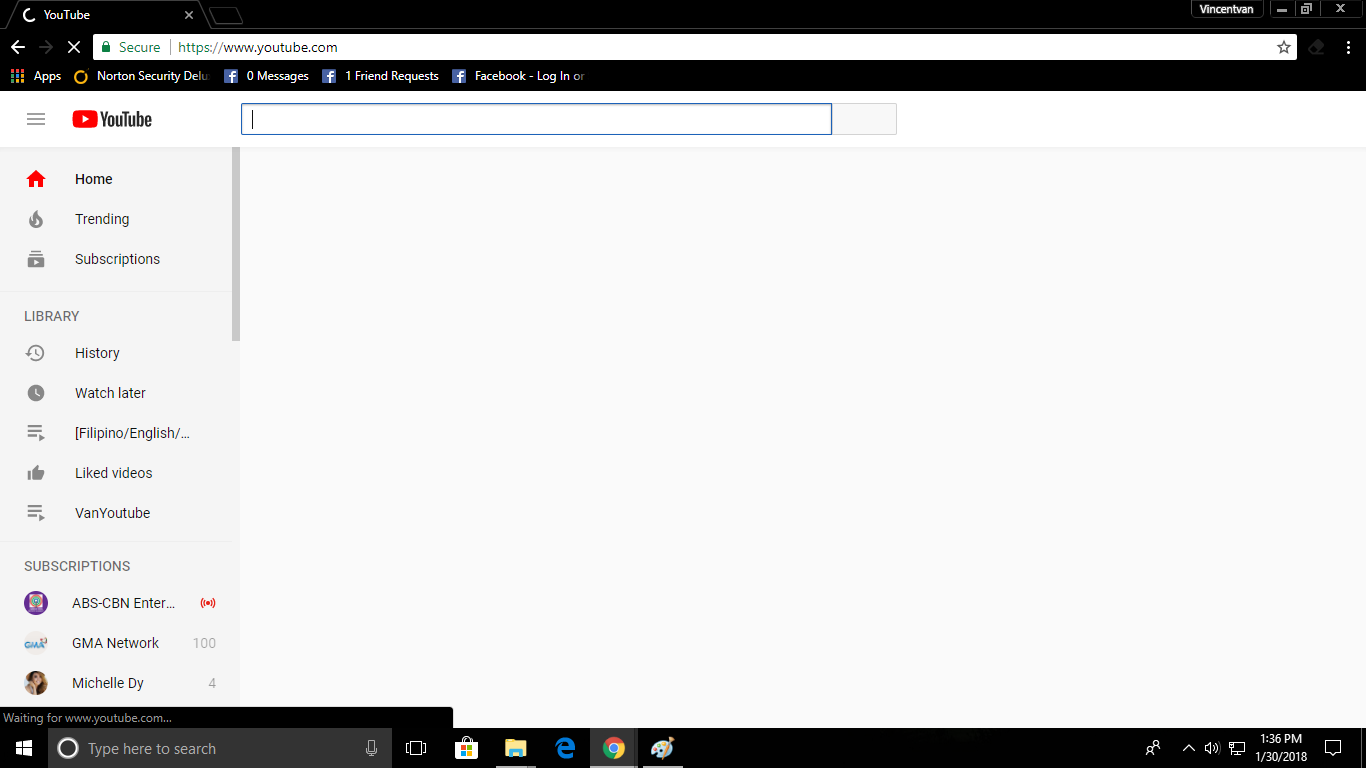Screen dimensions: 1366x768
Task: Open the ABS-CBN Entertainment channel subscription
Action: [116, 603]
